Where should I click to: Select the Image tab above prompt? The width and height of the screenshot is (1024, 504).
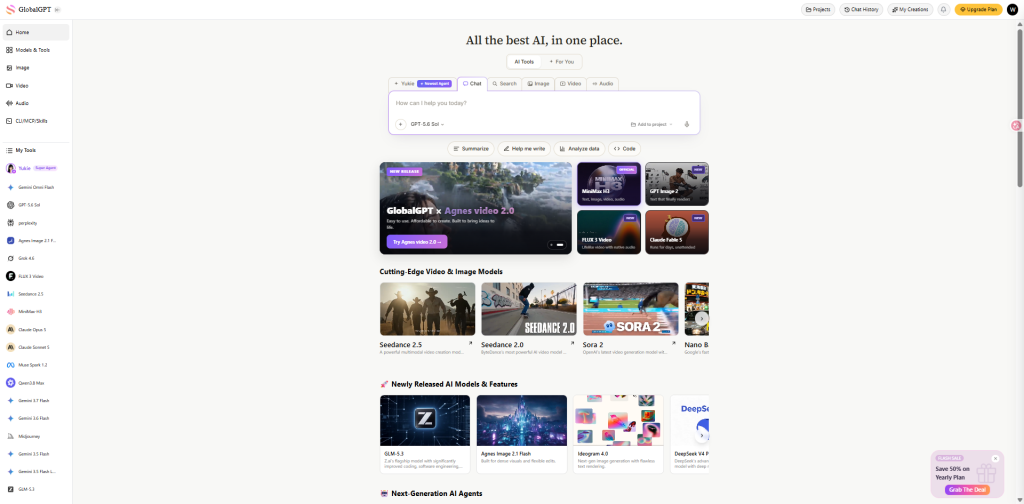click(x=538, y=84)
